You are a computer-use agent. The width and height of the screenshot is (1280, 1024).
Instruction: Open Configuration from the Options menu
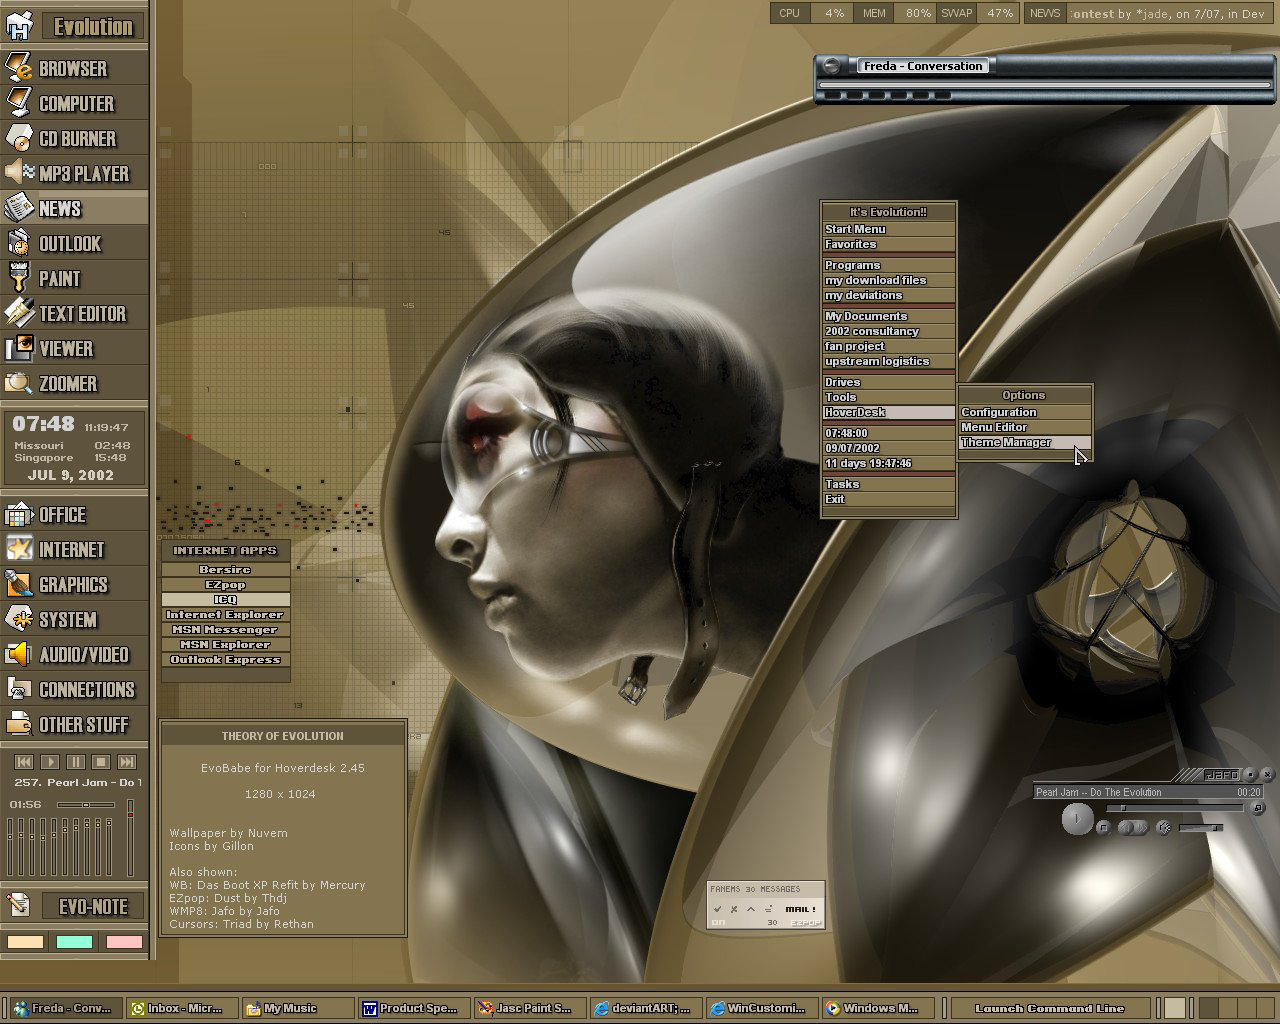click(1024, 412)
